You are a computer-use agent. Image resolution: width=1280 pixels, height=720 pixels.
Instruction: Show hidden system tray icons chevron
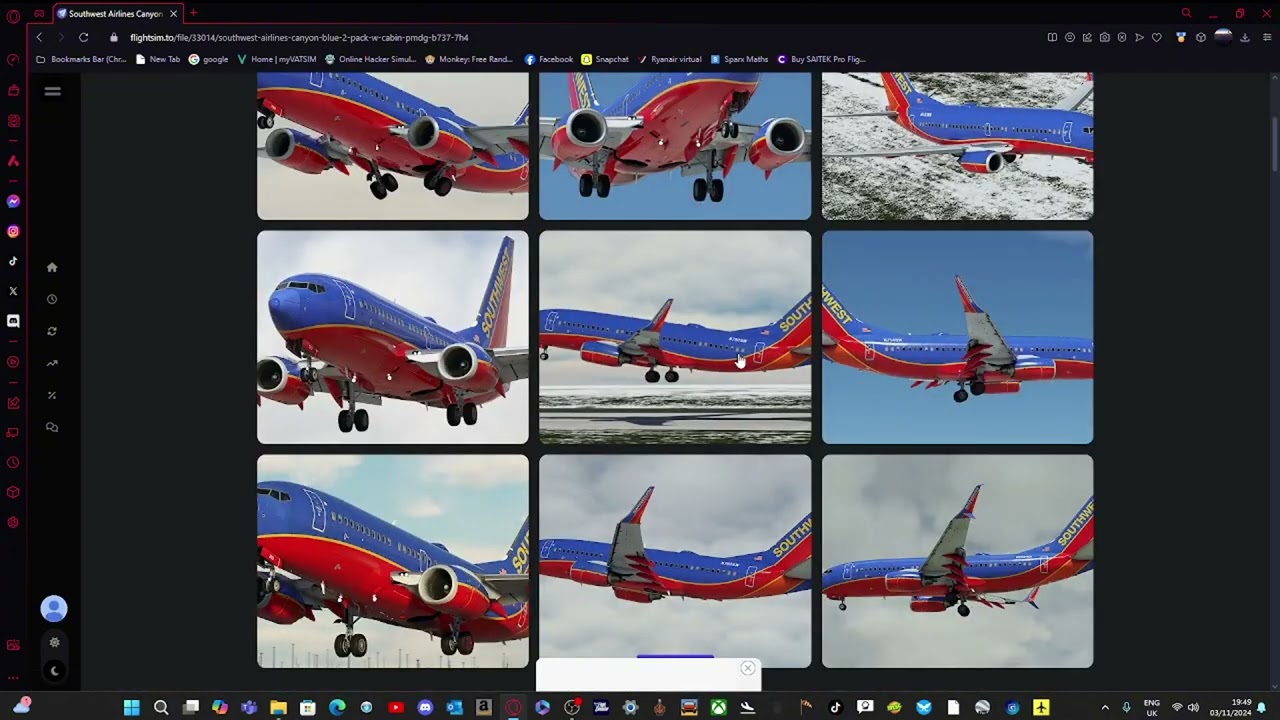pyautogui.click(x=1105, y=708)
